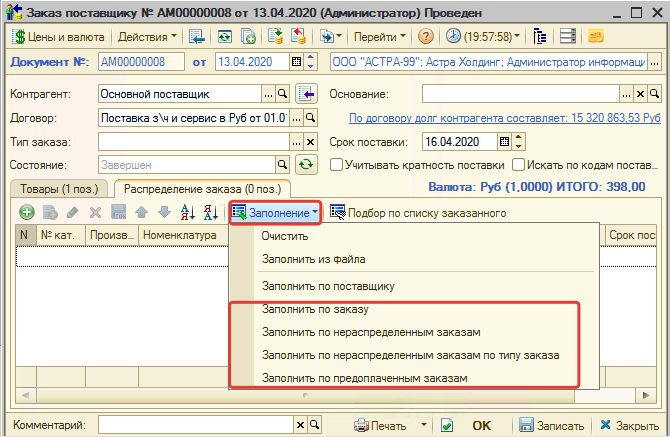Open Контрагент with magnifier icon
The width and height of the screenshot is (670, 437).
click(282, 94)
